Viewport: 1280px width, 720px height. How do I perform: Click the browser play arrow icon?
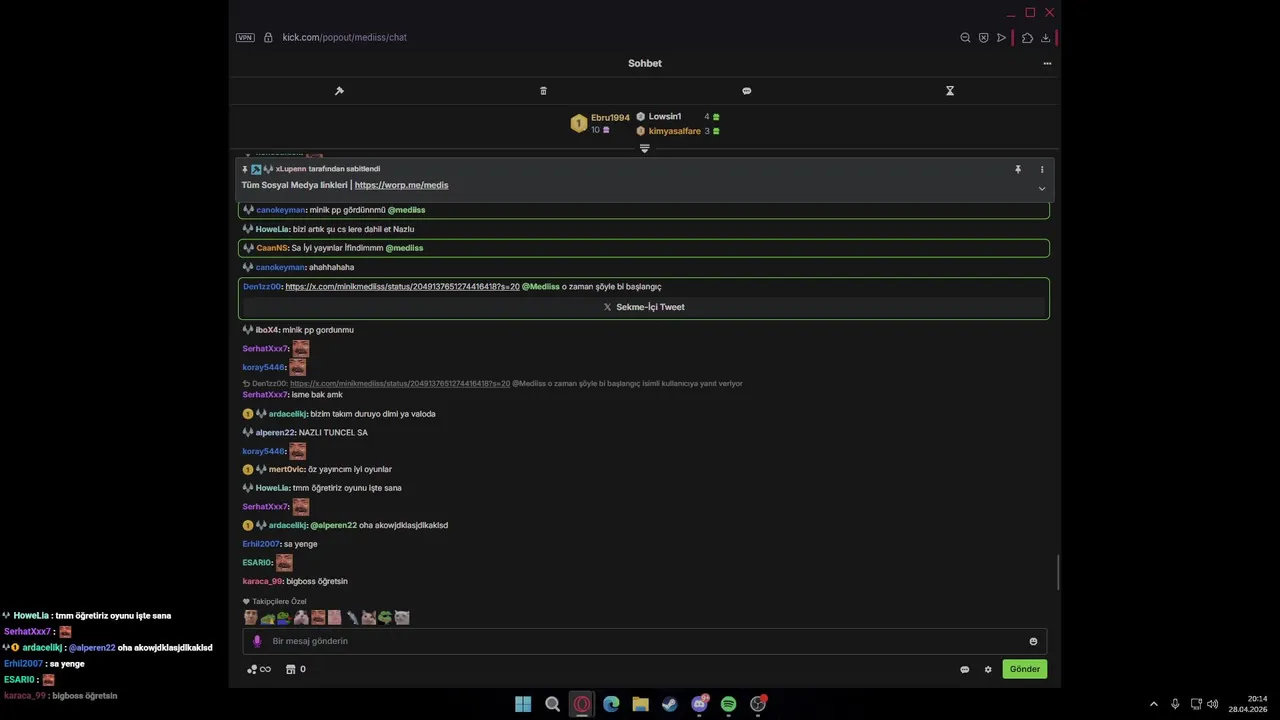point(1001,38)
